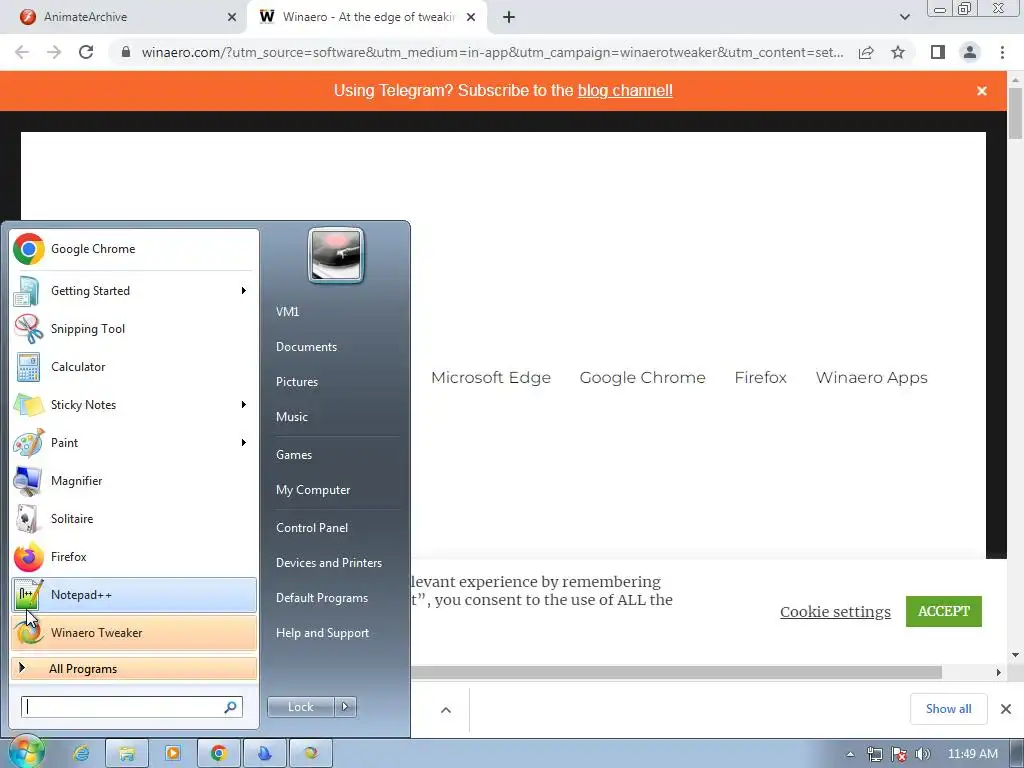Go back in Chrome
Image resolution: width=1024 pixels, height=768 pixels.
(x=22, y=52)
